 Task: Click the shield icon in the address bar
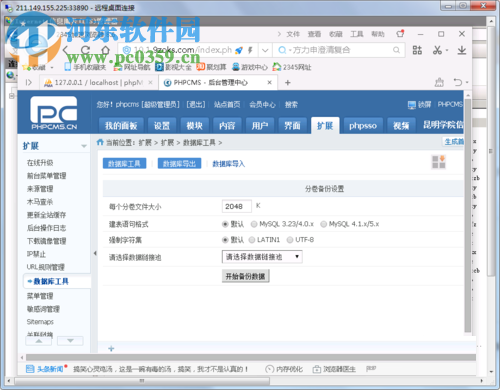pyautogui.click(x=127, y=50)
